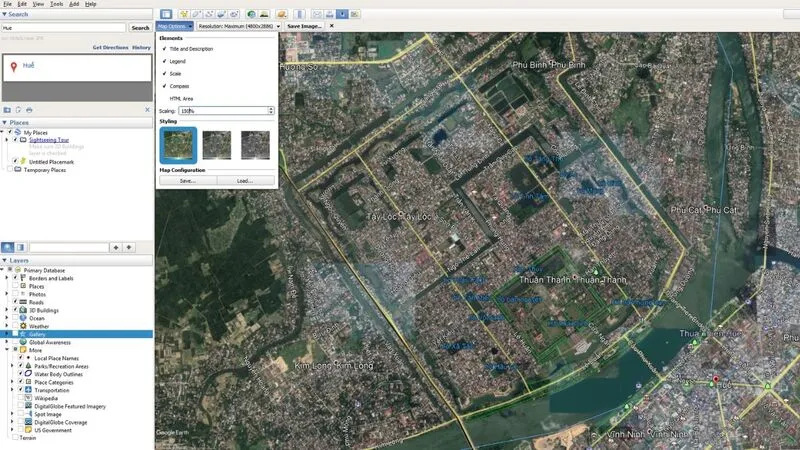The image size is (800, 450).
Task: Enable the Terrain layer checkbox
Action: coord(15,437)
